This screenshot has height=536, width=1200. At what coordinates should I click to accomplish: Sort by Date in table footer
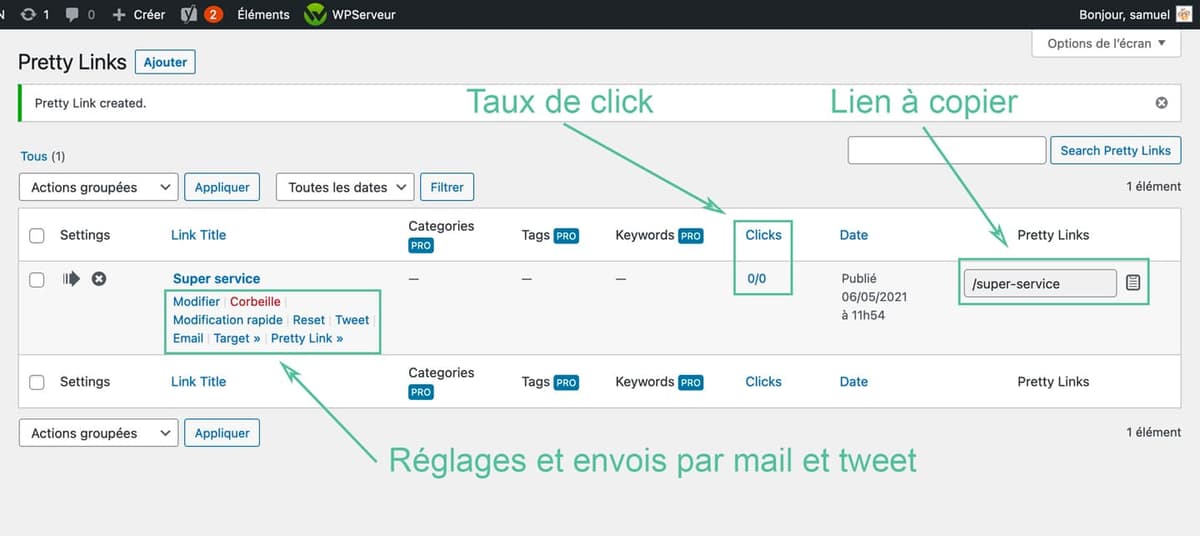point(854,381)
